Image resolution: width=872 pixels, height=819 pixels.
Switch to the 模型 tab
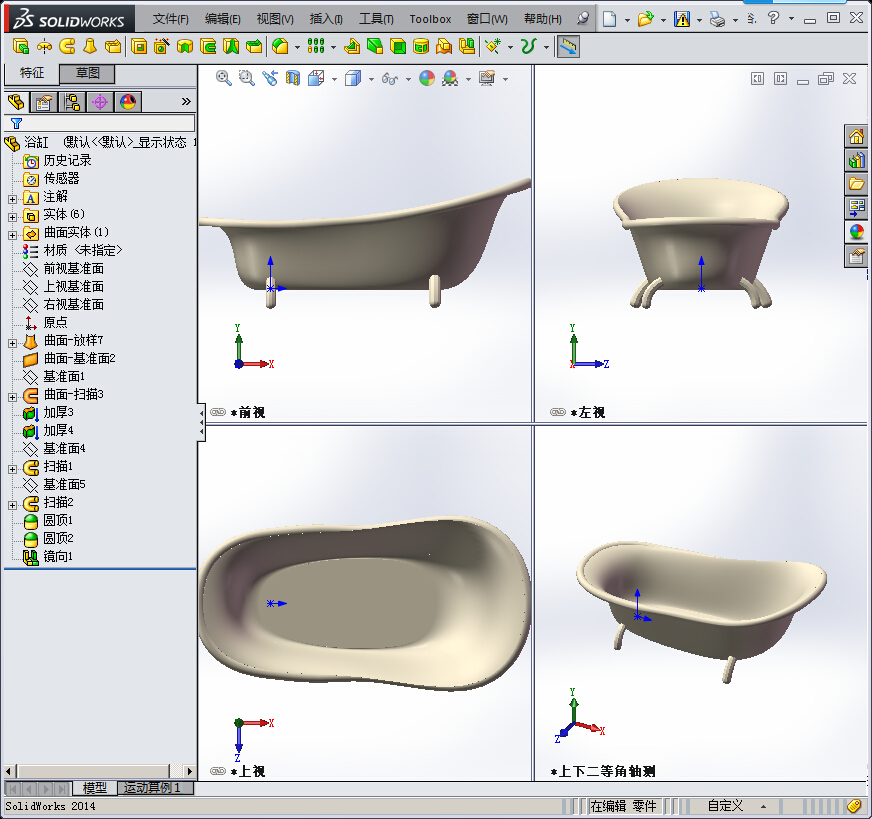[95, 788]
